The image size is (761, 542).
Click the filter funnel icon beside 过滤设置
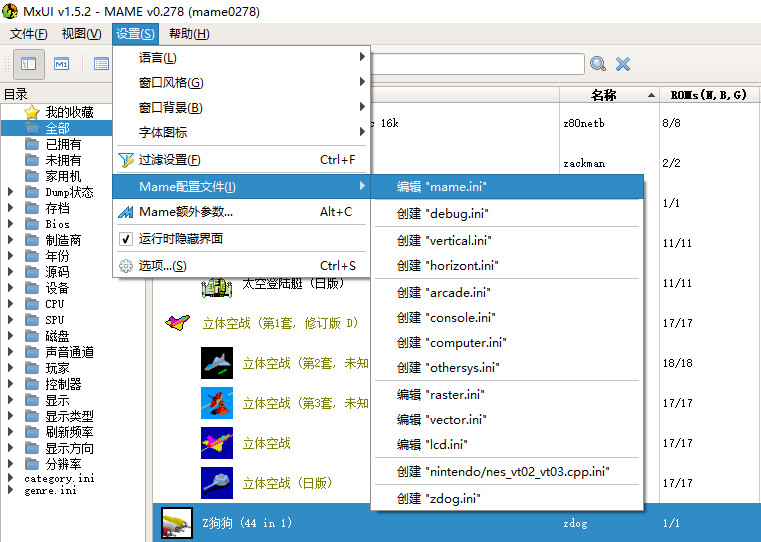point(126,160)
